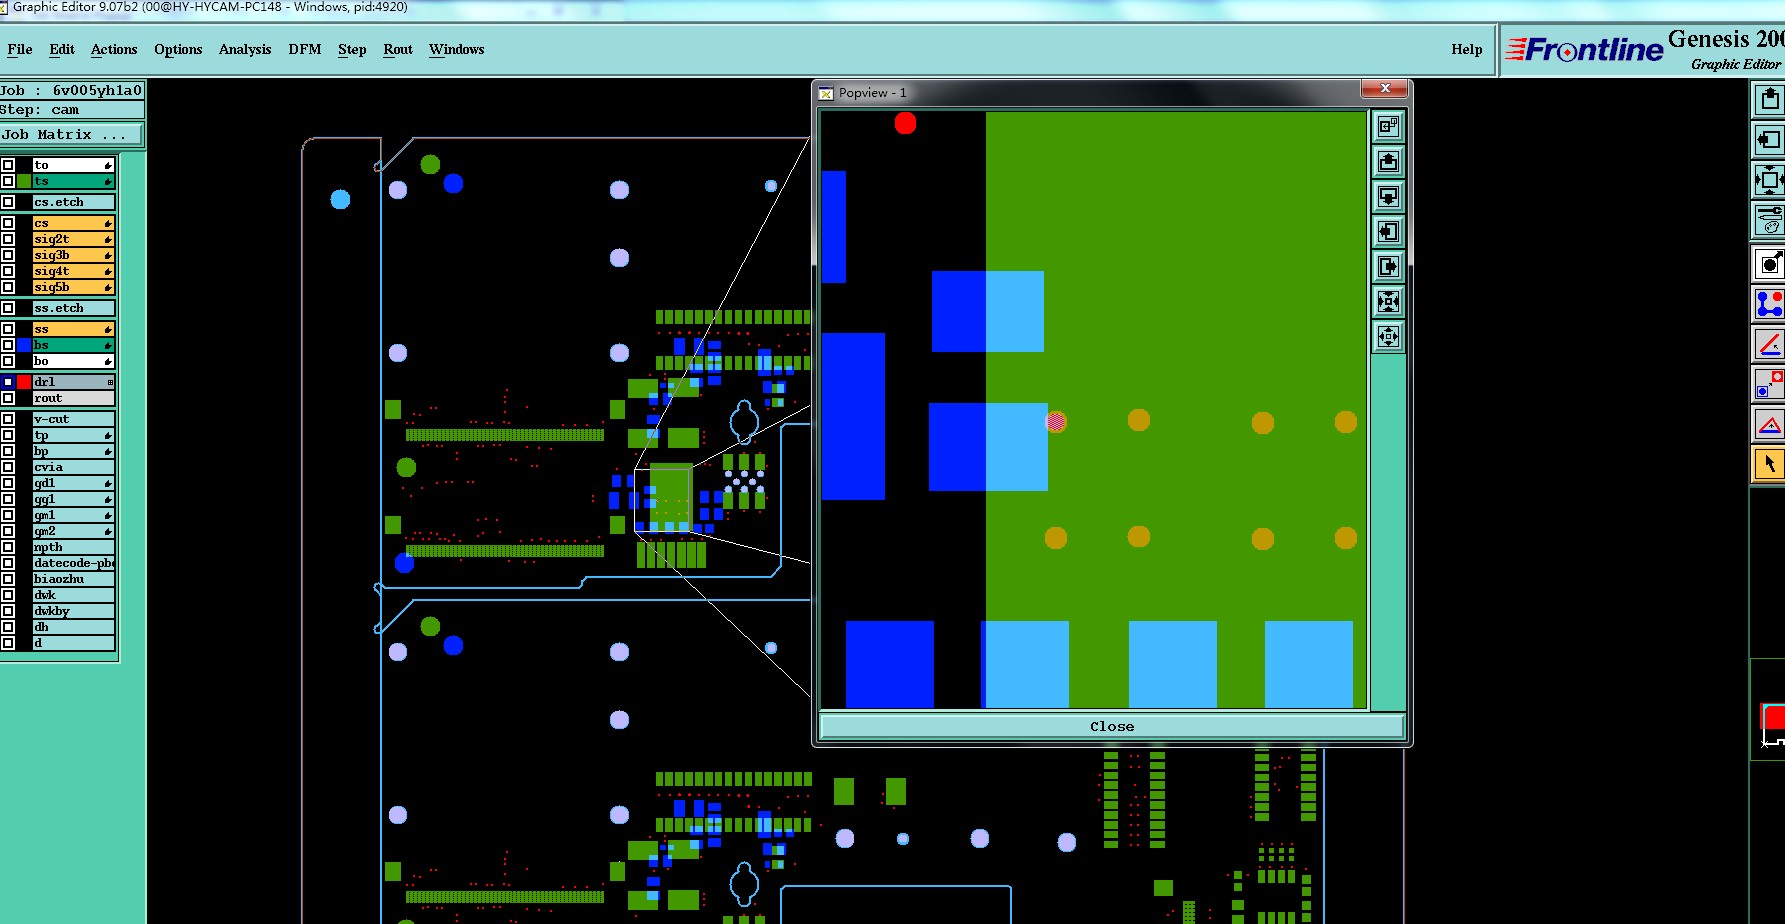
Task: Close the Popview - 1 window
Action: pos(1385,89)
